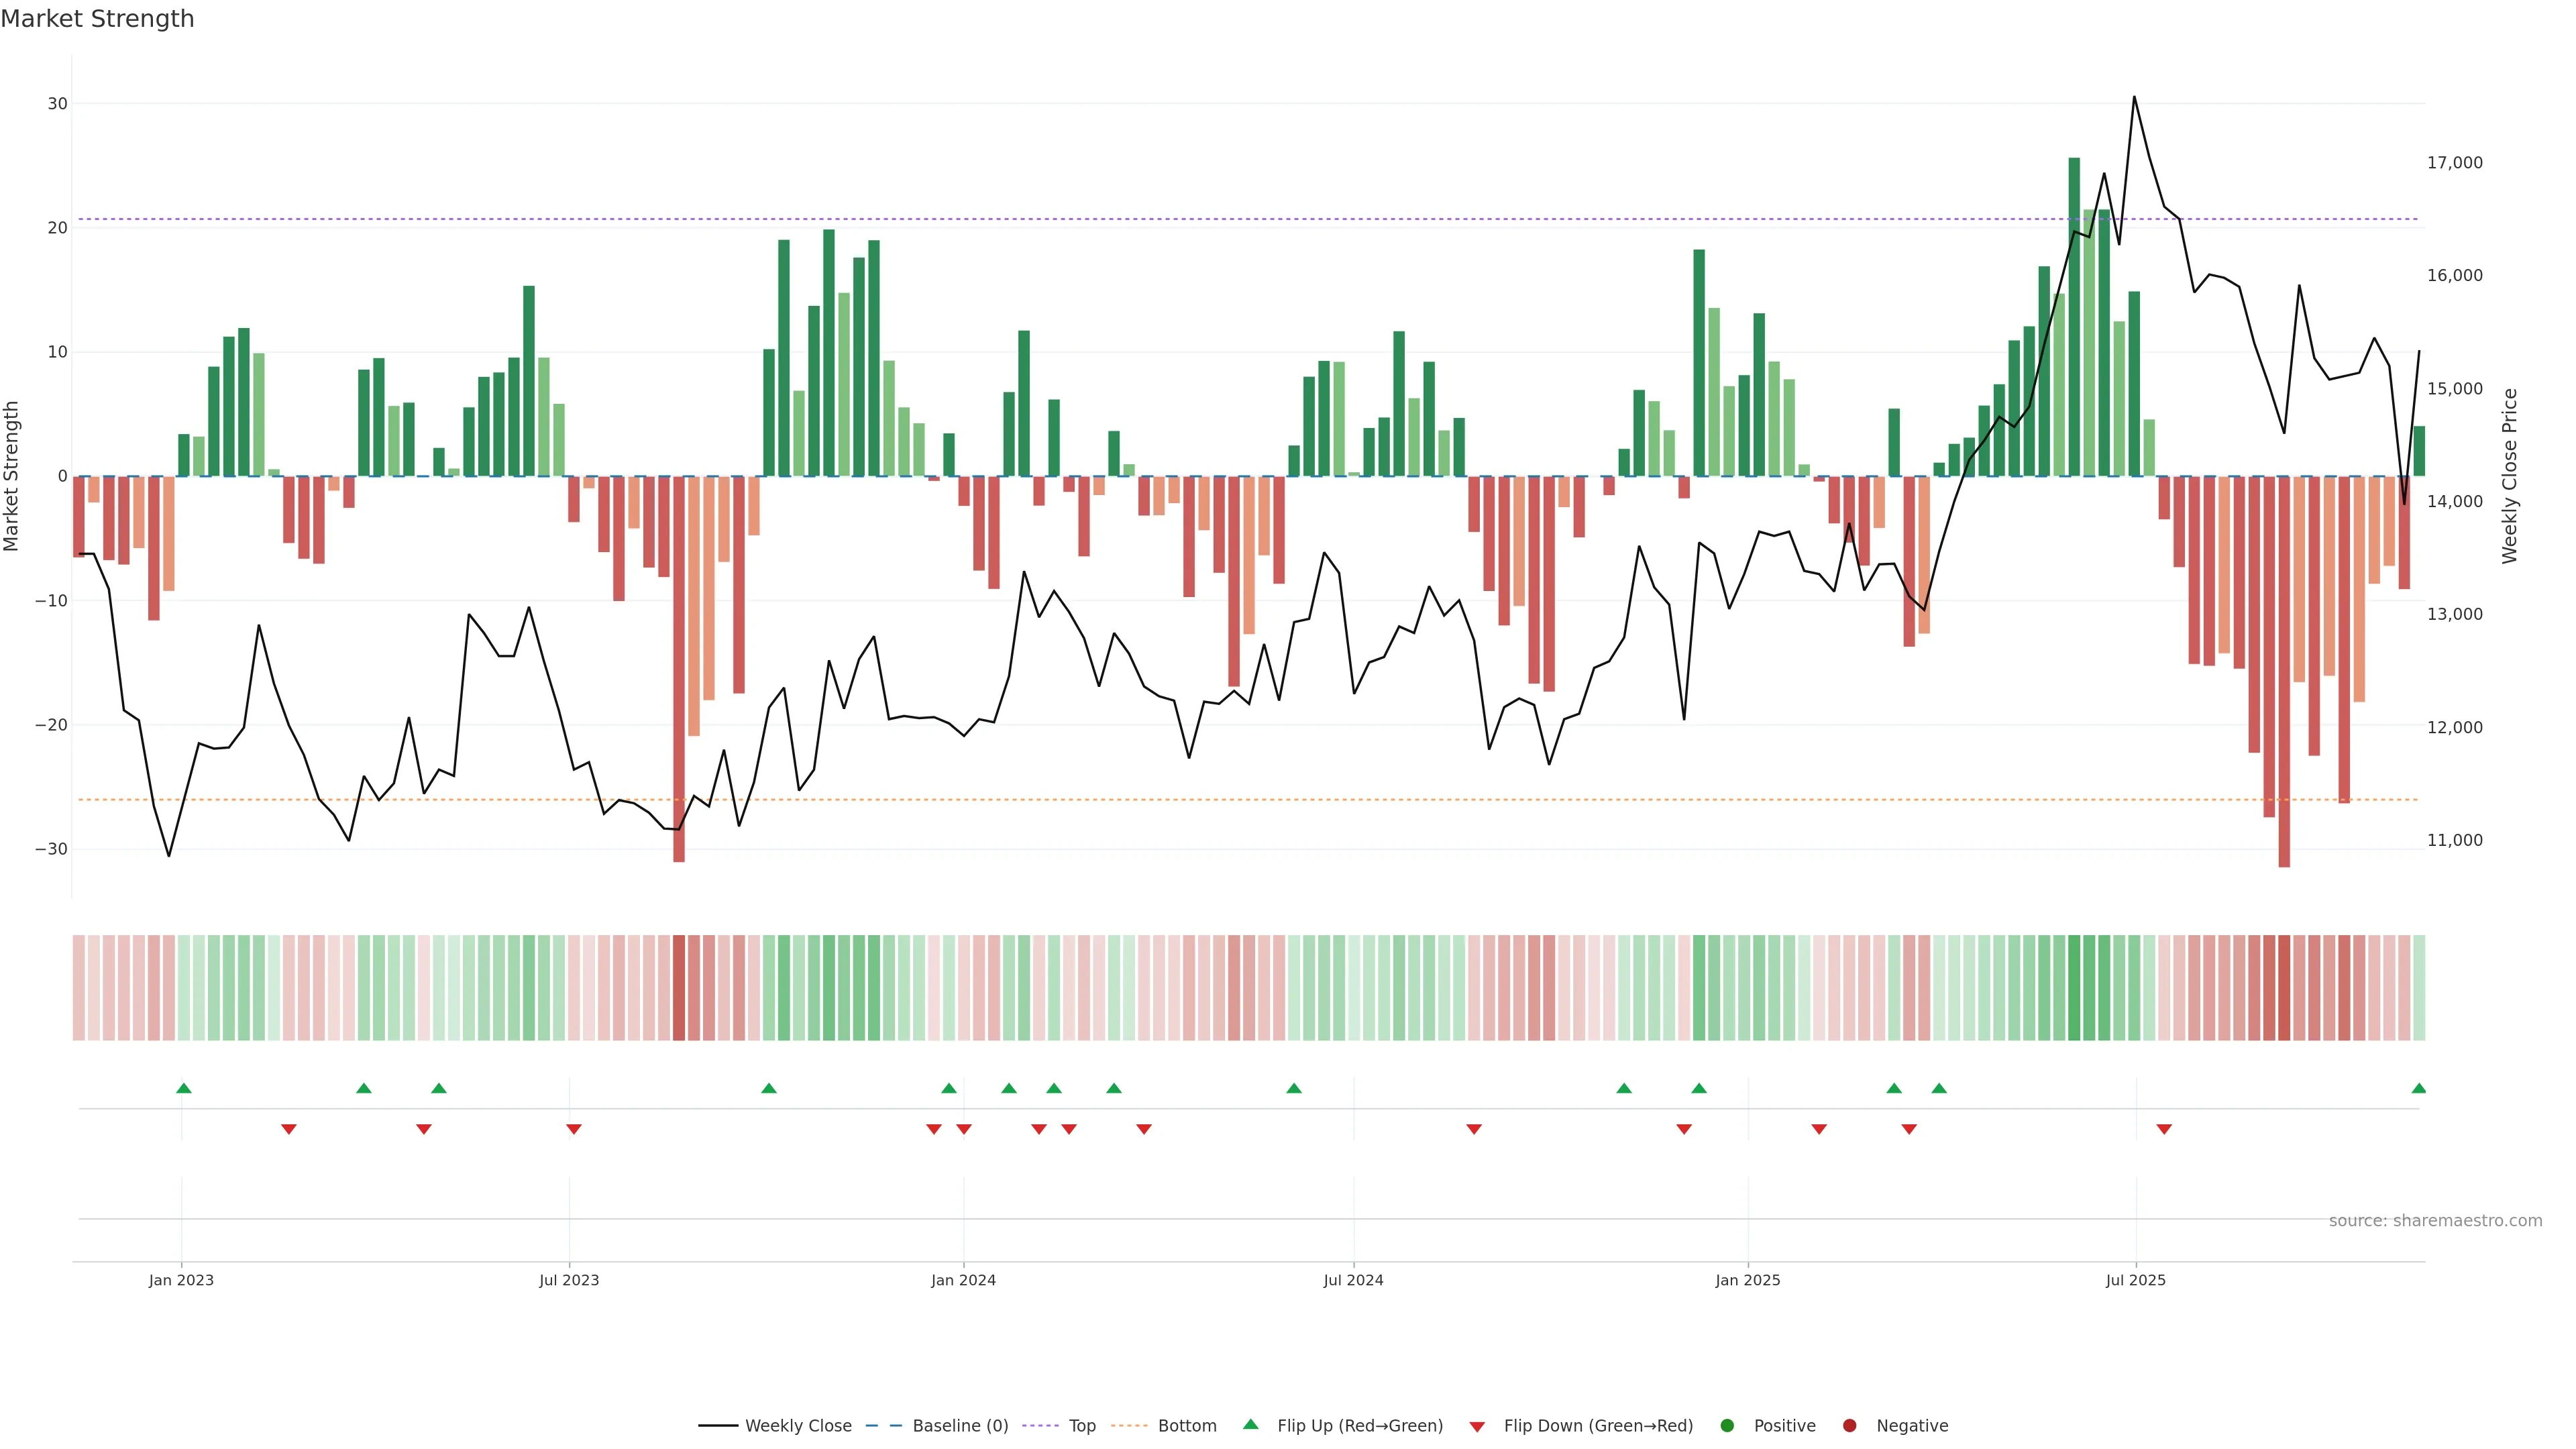This screenshot has width=2576, height=1449.
Task: Click the green Flip Up legend triangle
Action: [1250, 1424]
